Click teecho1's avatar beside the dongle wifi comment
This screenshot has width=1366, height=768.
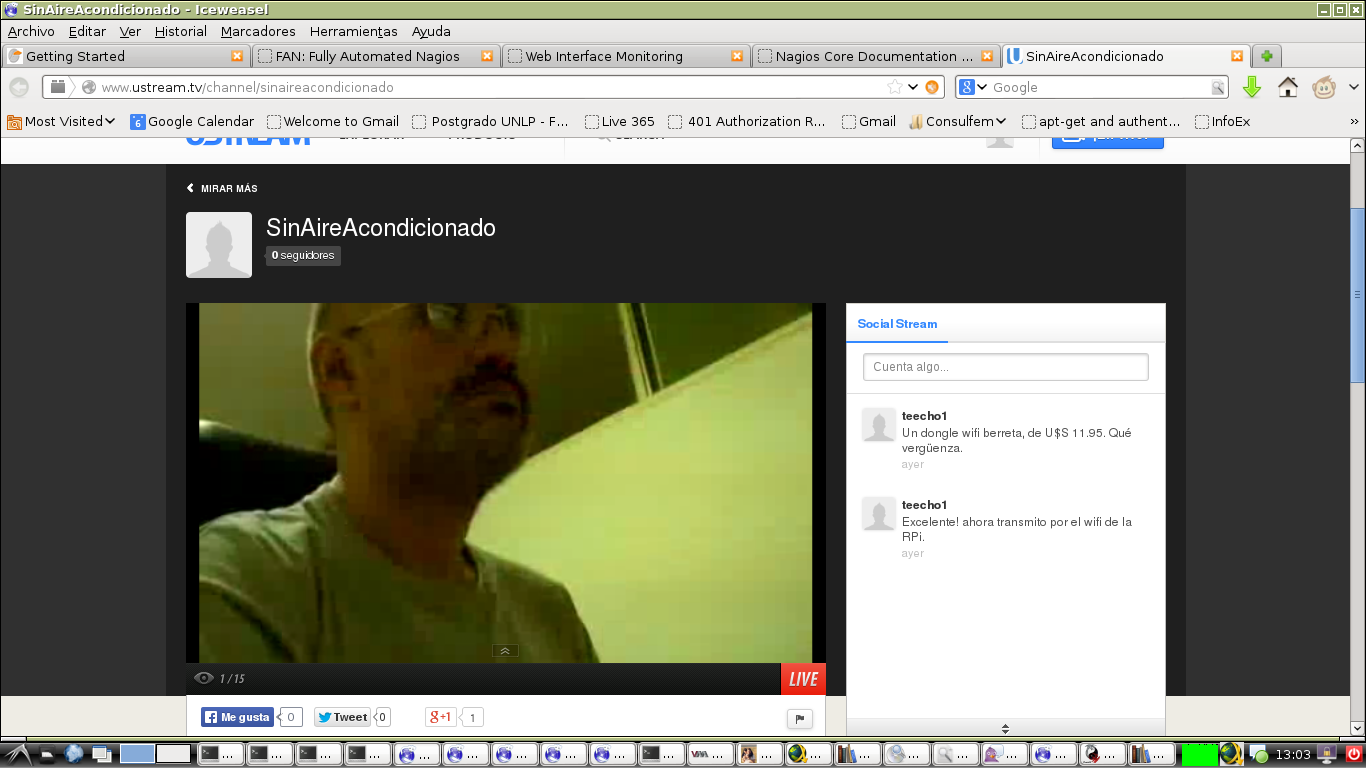coord(879,425)
